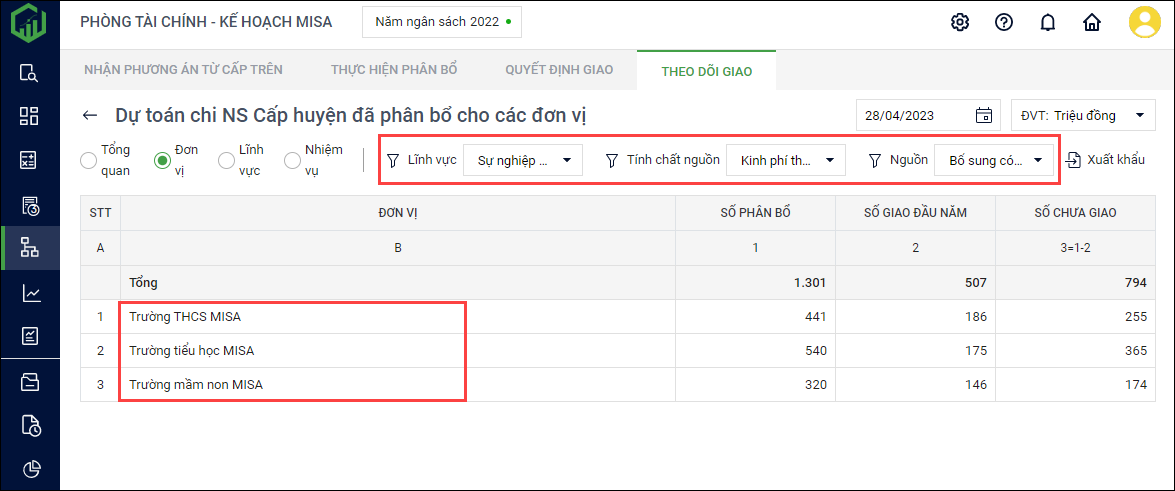
Task: Click the STT column header
Action: pos(100,213)
